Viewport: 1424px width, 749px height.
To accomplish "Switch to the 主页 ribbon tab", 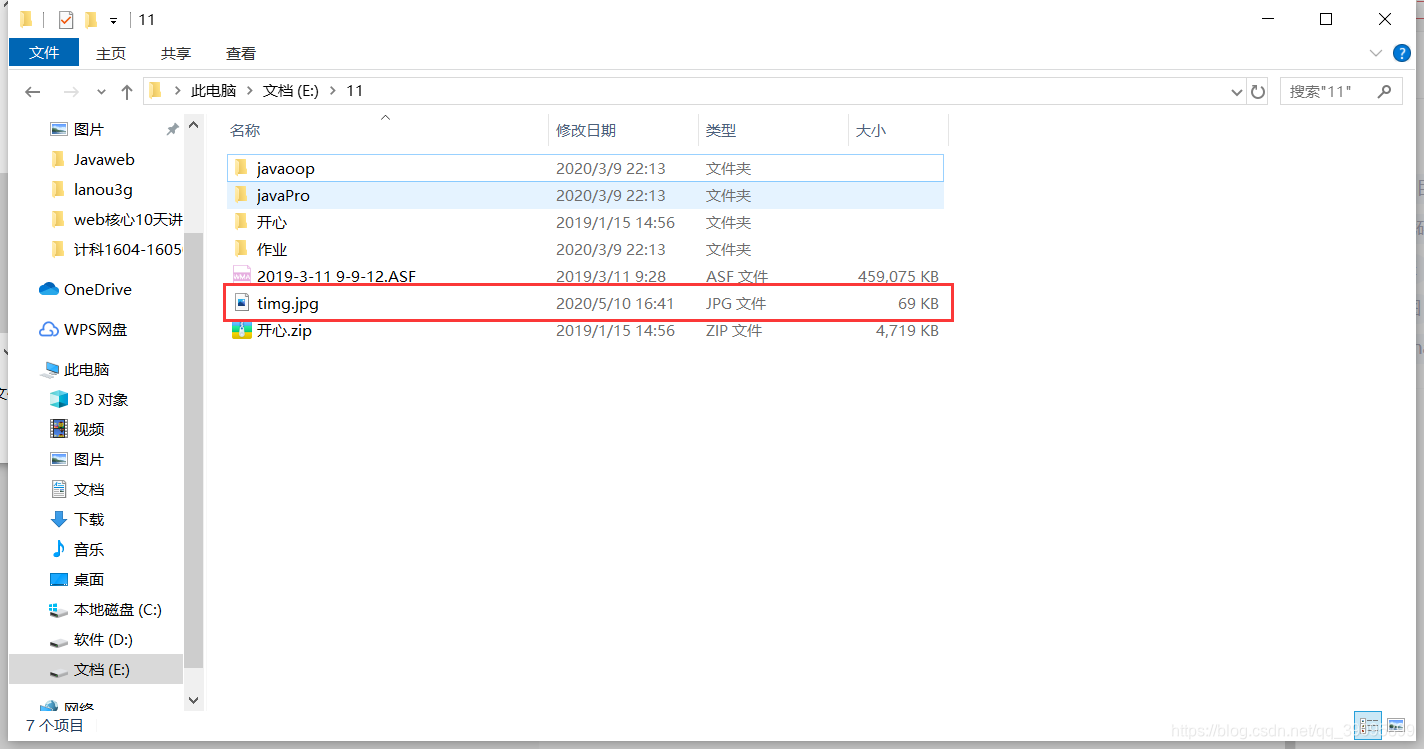I will coord(111,53).
